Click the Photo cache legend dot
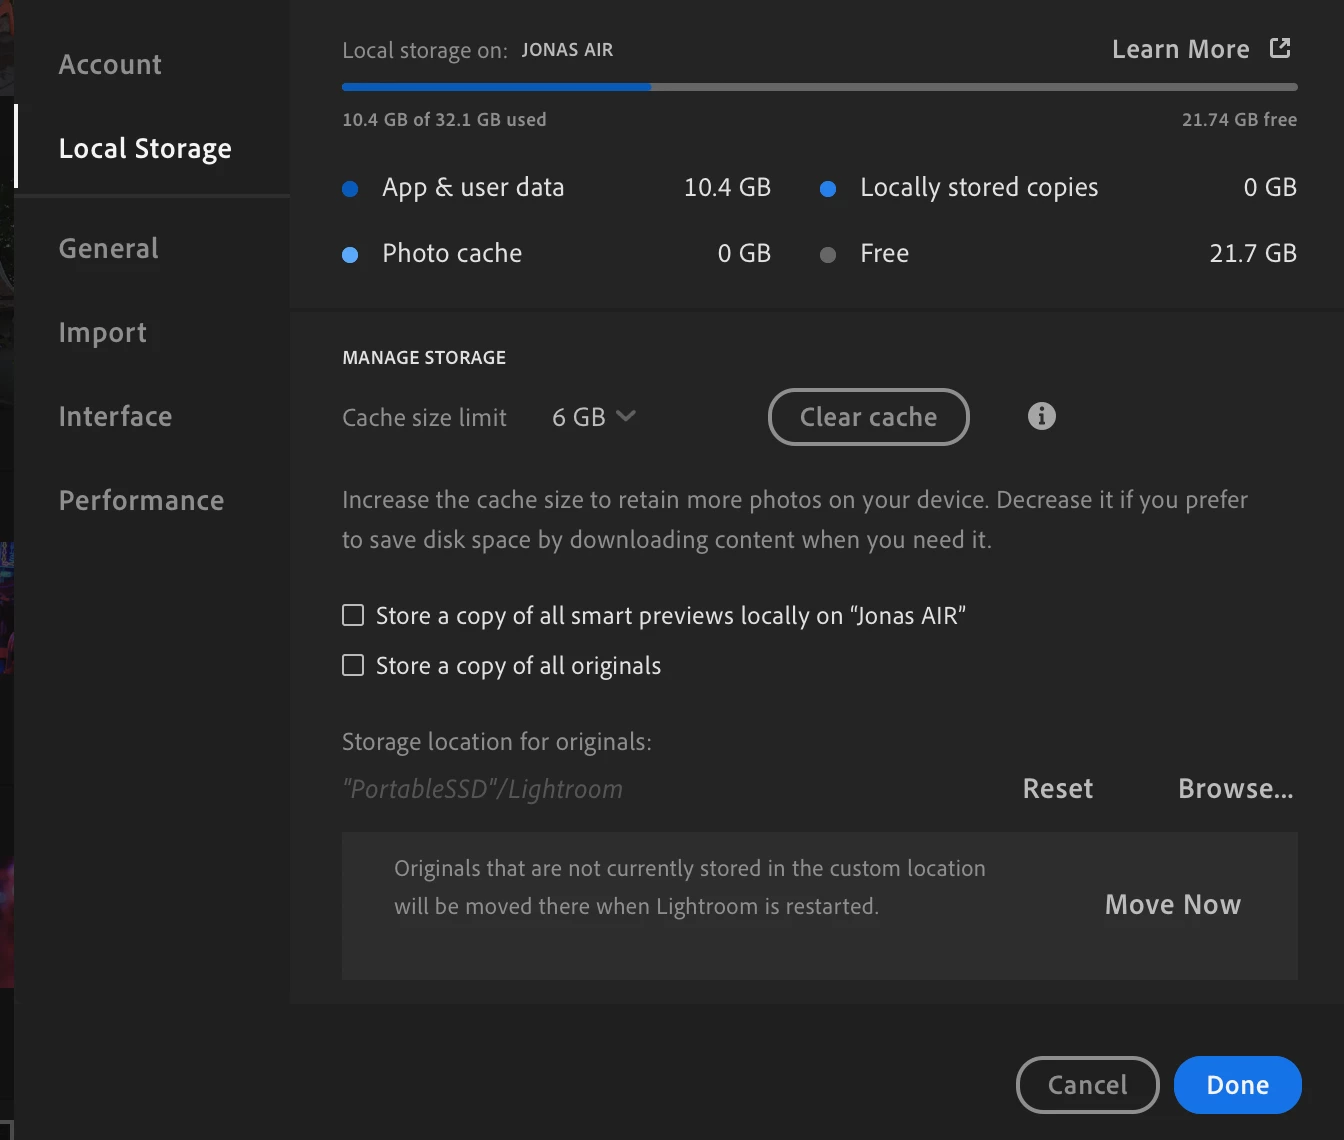Screen dimensions: 1344x1140 (x=350, y=255)
